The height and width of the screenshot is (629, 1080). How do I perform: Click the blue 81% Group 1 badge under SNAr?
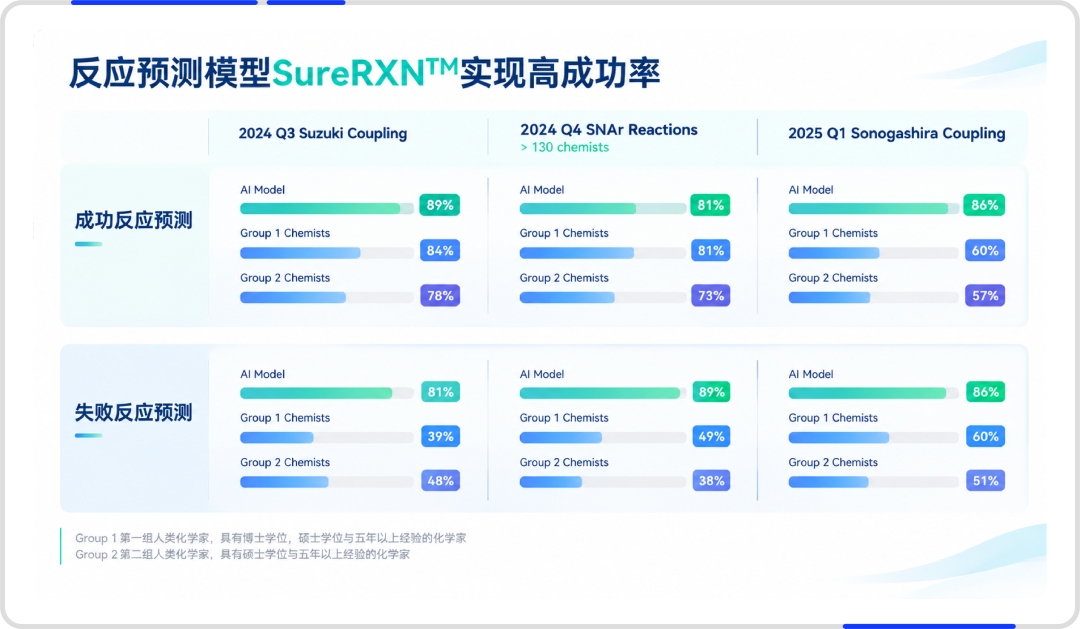(x=711, y=251)
